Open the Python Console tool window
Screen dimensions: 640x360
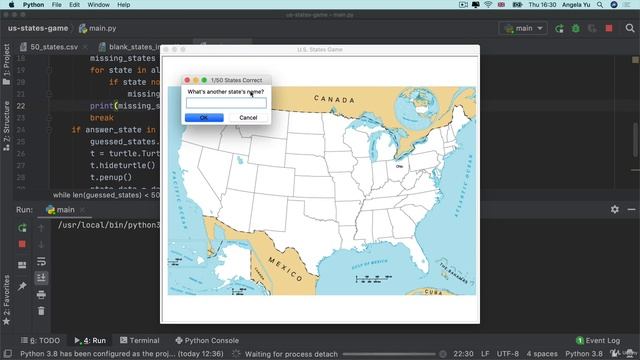[207, 340]
